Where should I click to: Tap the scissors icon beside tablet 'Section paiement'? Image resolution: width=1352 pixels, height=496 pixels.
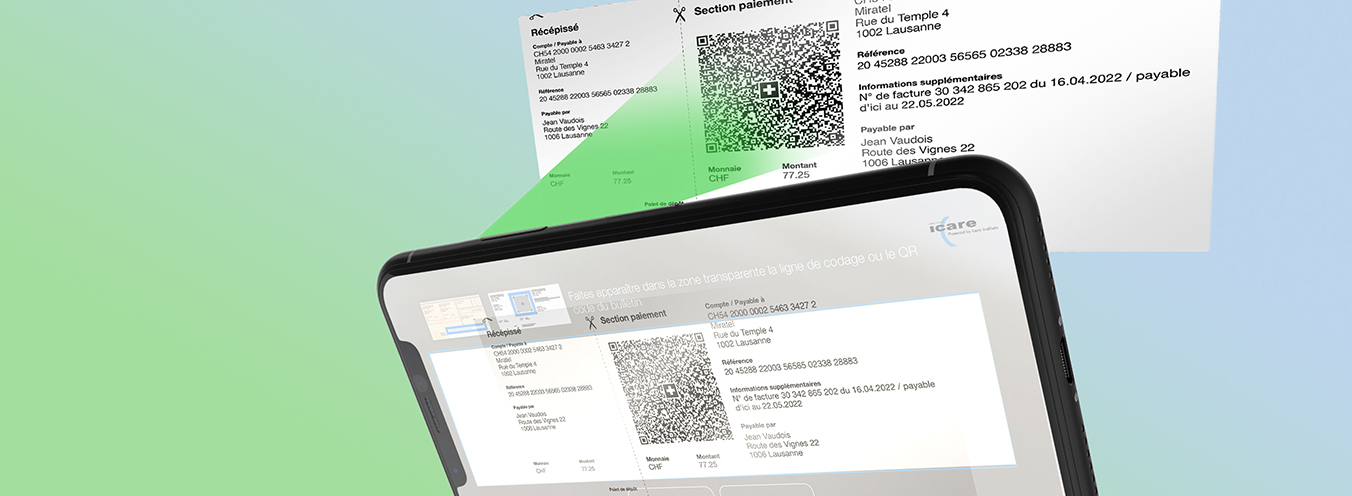point(590,321)
